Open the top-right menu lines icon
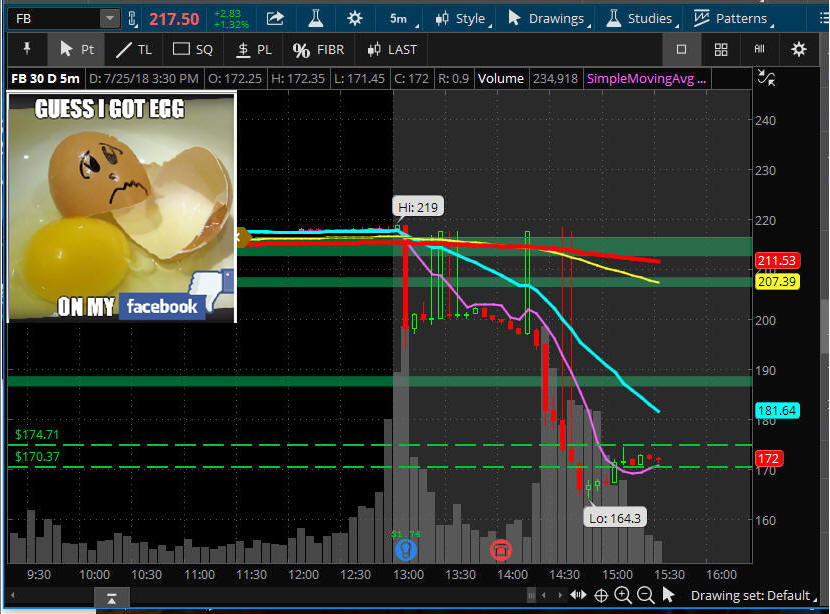Image resolution: width=830 pixels, height=614 pixels. click(x=824, y=19)
